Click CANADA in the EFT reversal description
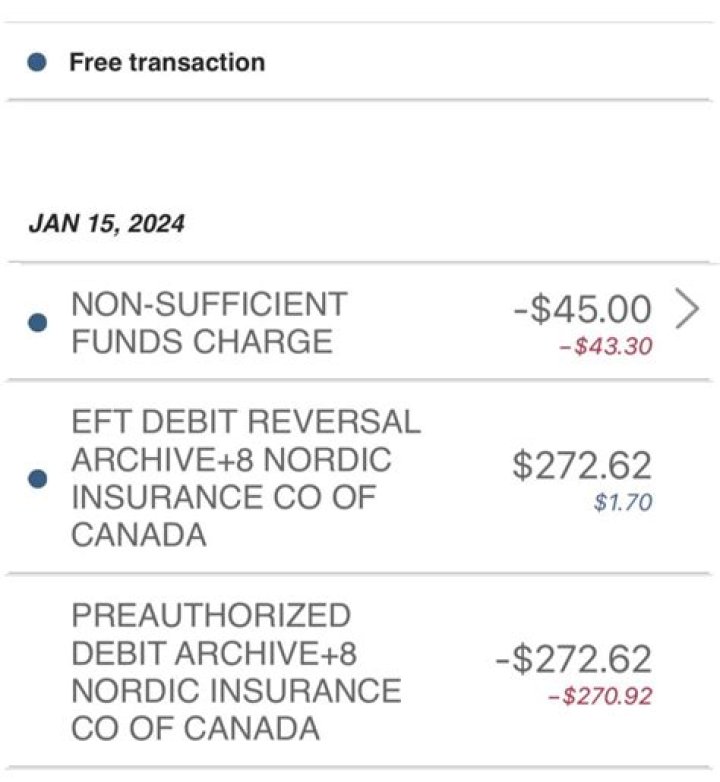The image size is (720, 782). 139,535
